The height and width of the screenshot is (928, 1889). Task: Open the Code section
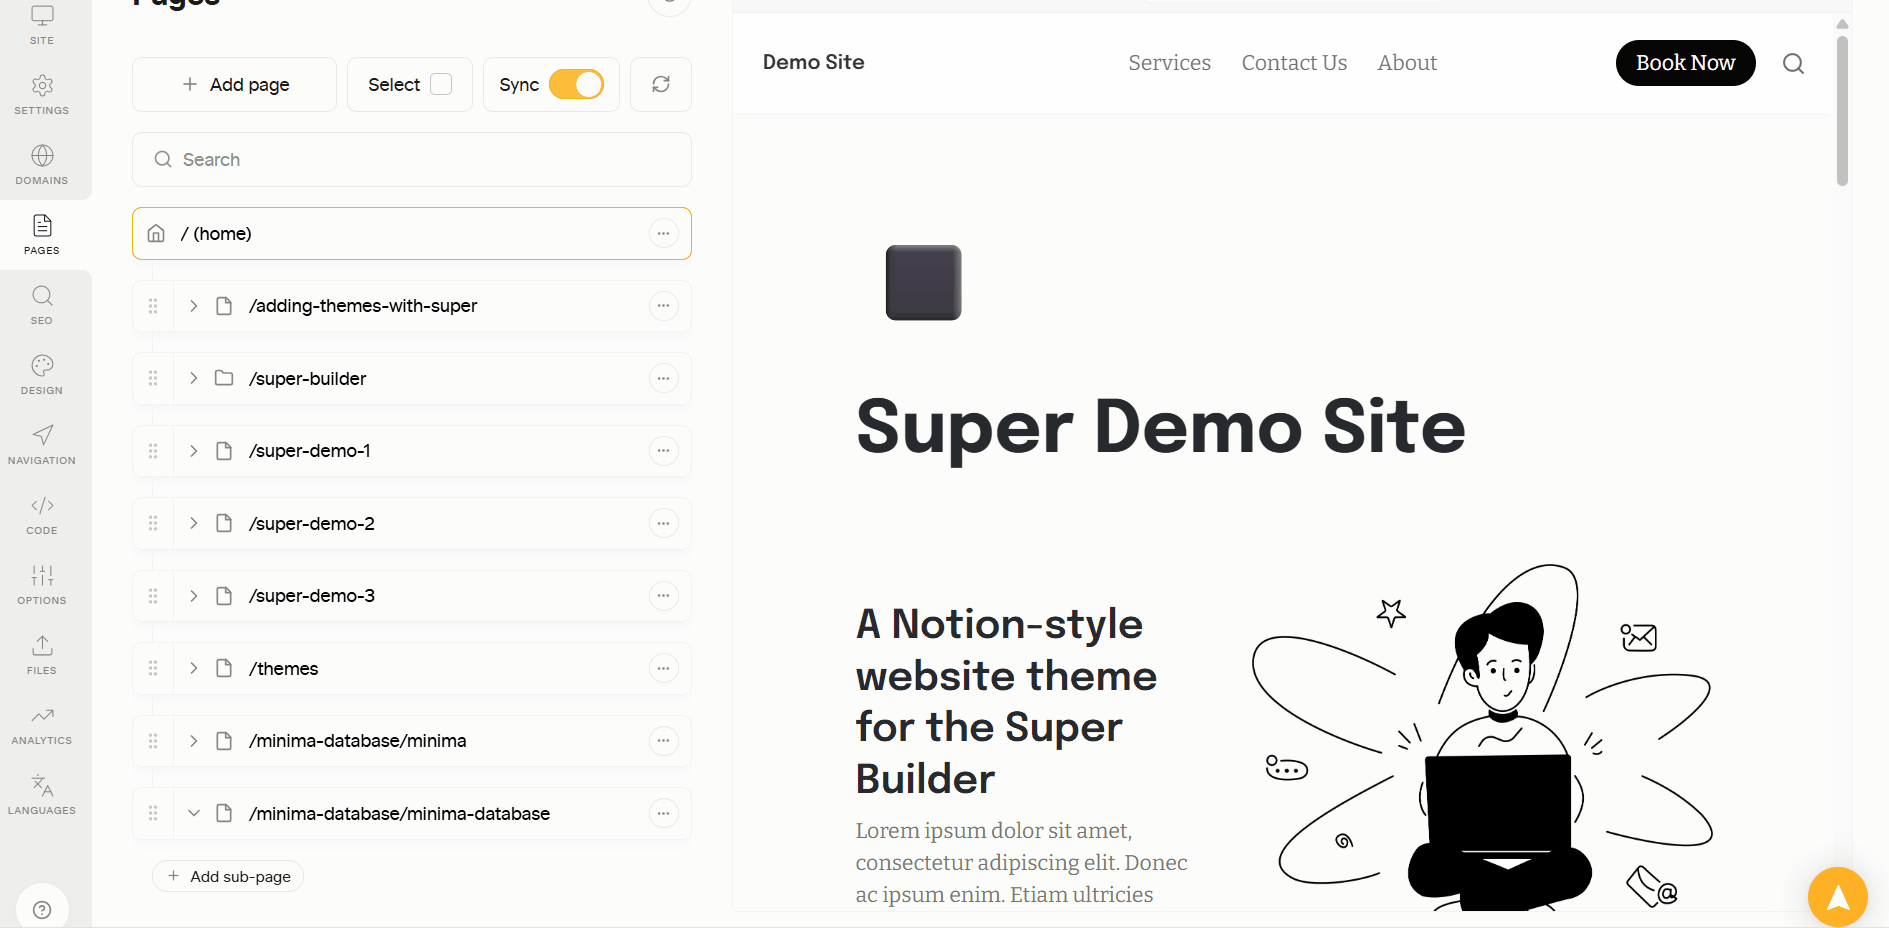pyautogui.click(x=42, y=515)
